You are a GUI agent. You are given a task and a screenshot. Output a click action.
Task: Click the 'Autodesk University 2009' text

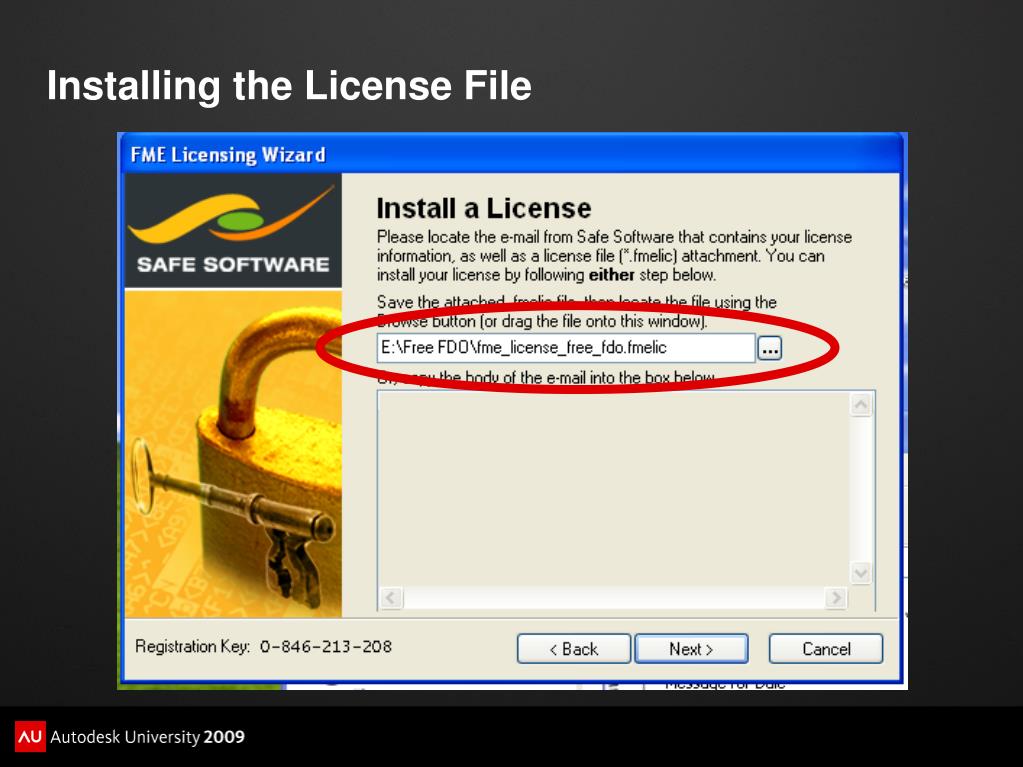(147, 737)
